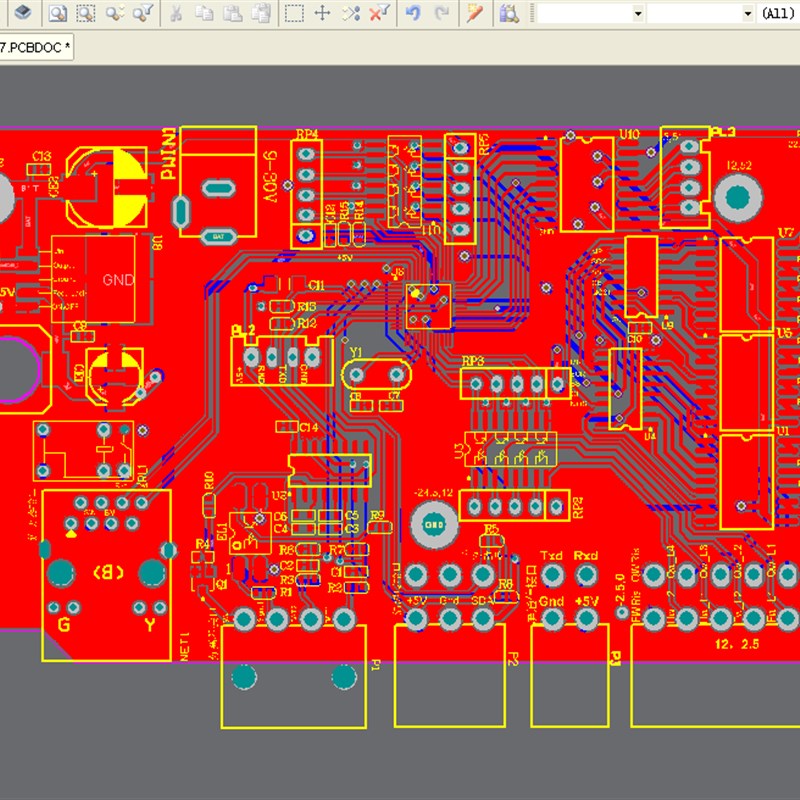
Task: Click the NET1 designator text
Action: click(185, 647)
